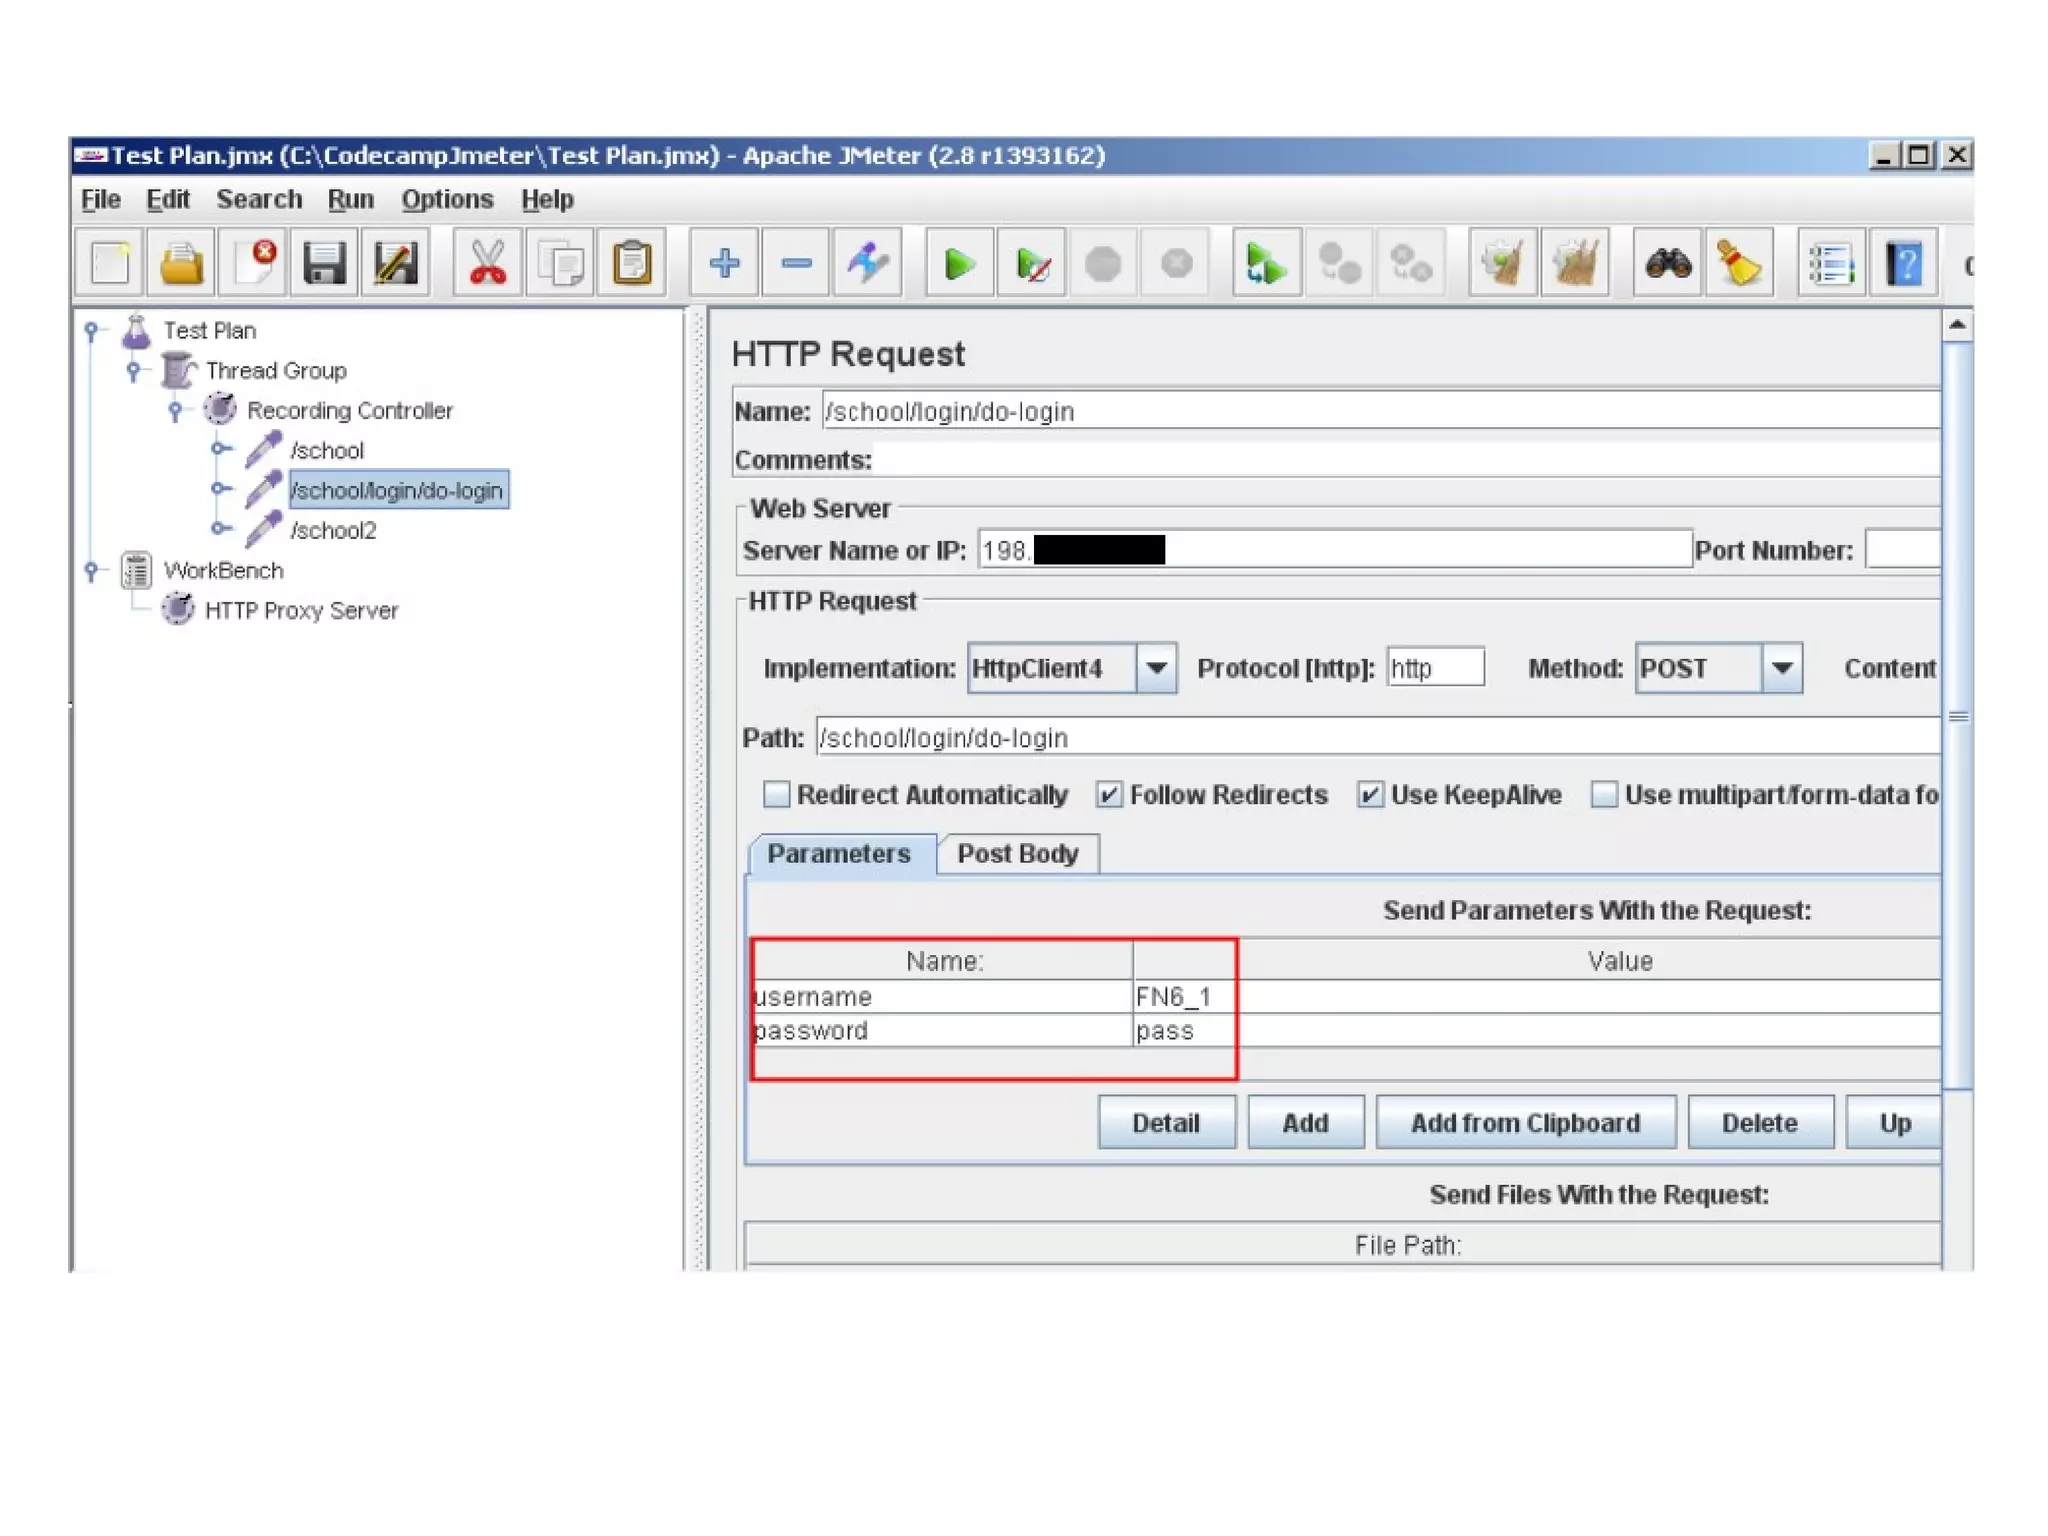
Task: Click the Function Helper list icon
Action: [x=1831, y=264]
